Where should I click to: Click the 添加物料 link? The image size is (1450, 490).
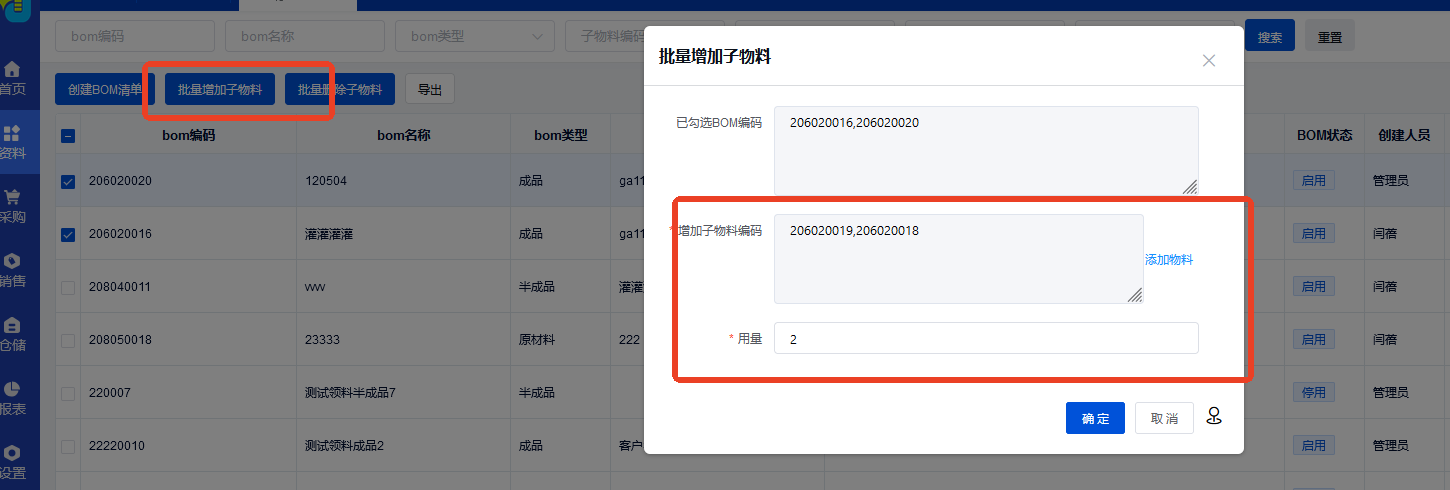coord(1168,260)
